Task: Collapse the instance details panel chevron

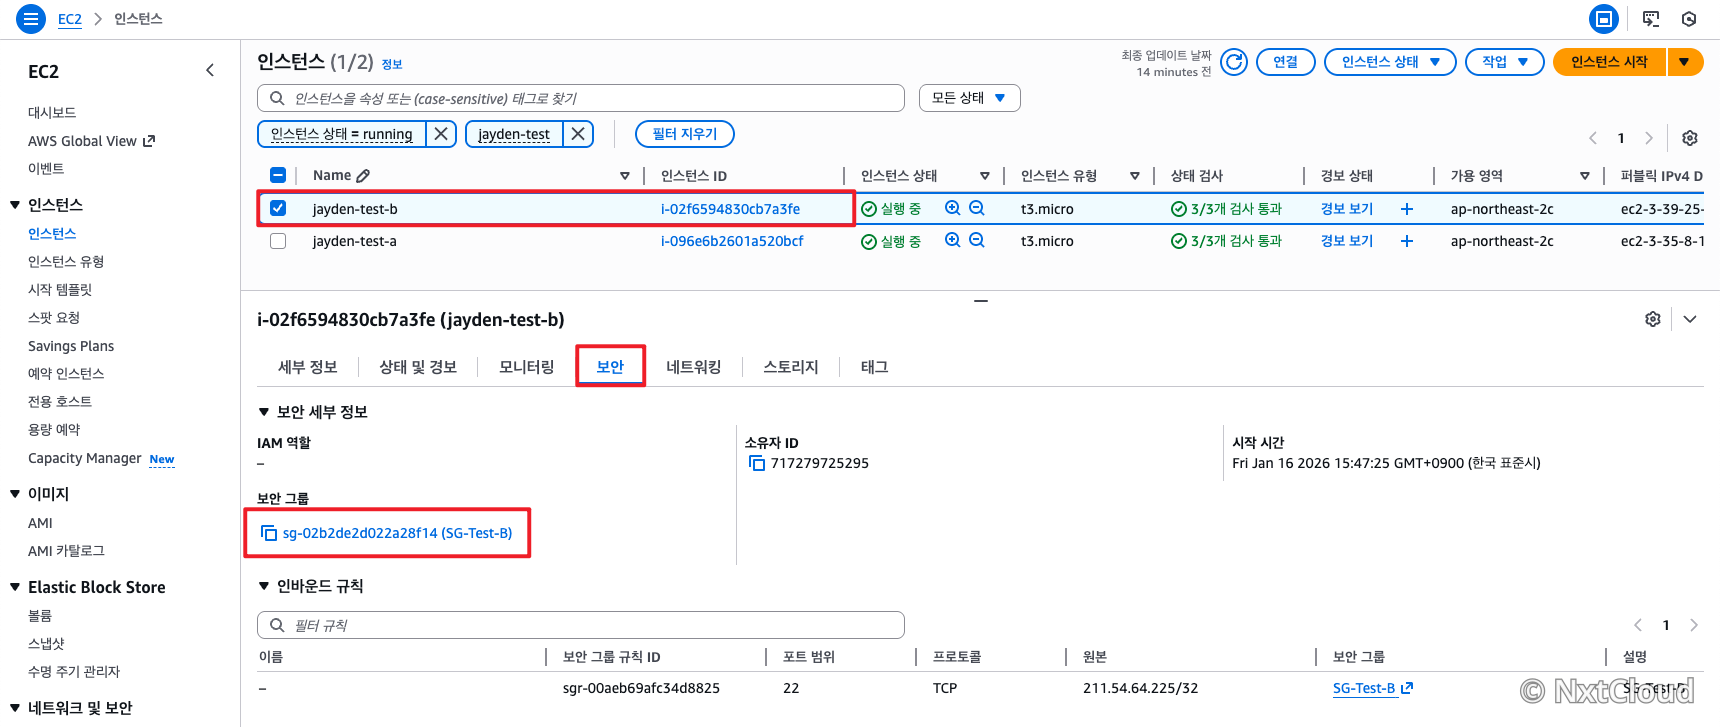Action: pos(1690,319)
